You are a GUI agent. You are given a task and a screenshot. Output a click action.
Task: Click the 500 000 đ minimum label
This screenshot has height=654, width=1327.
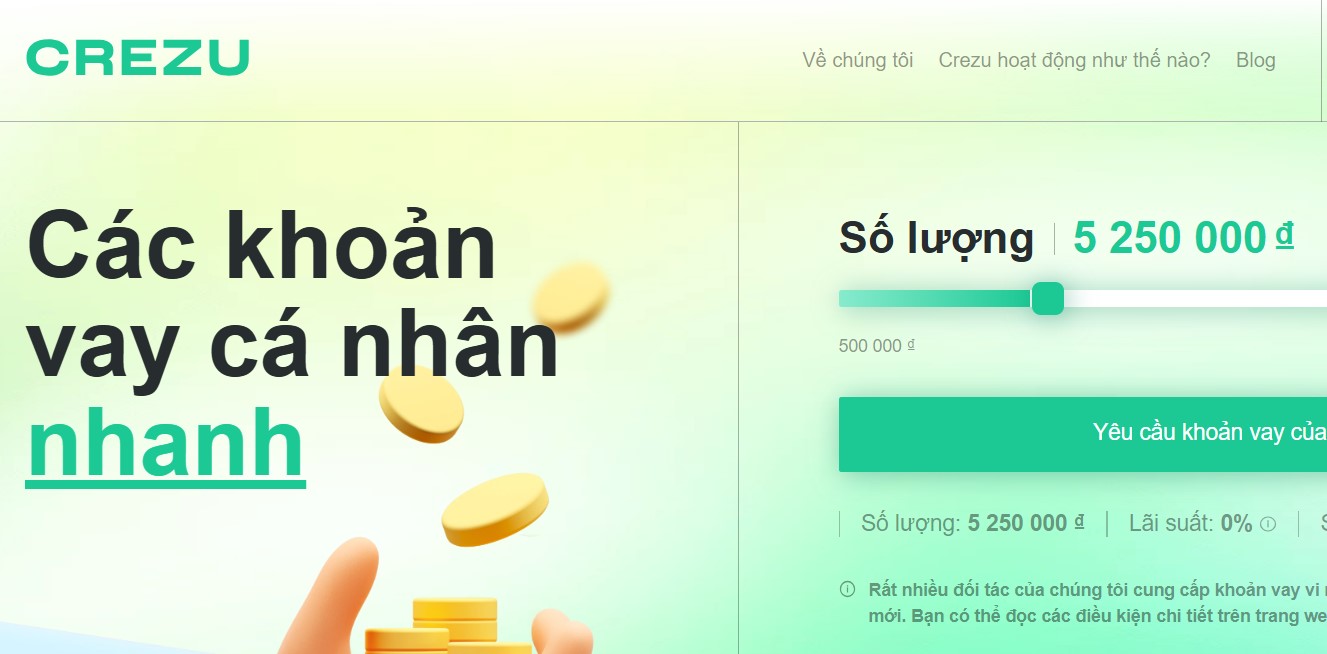(877, 346)
